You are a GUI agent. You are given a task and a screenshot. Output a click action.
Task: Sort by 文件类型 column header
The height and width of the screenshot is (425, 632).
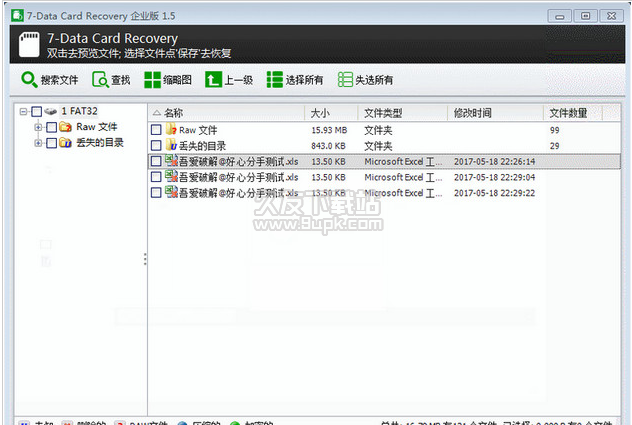[403, 113]
